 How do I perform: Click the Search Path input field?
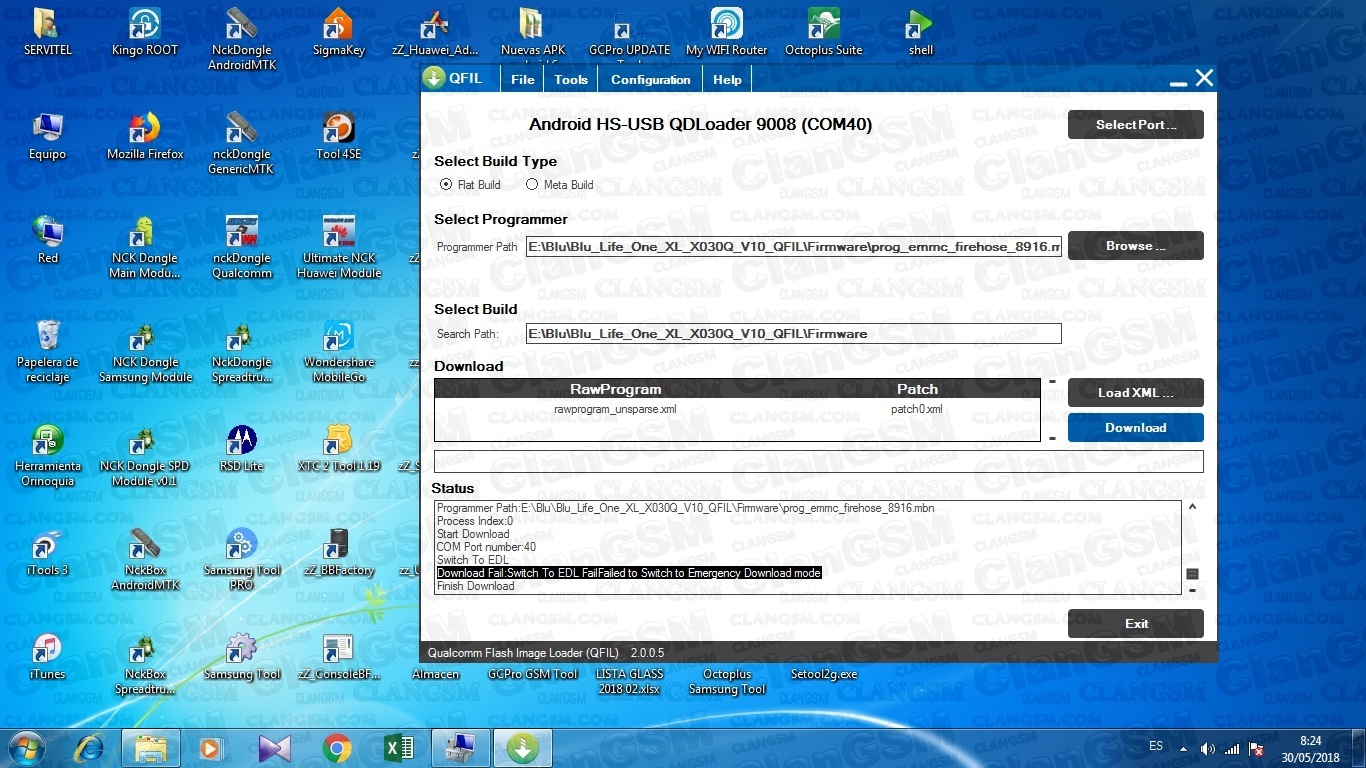pos(794,333)
